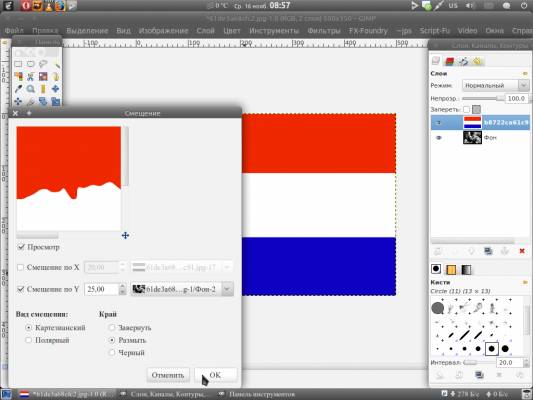Screen dimensions: 533x400
Task: Toggle the Просмотр preview checkbox
Action: coord(21,247)
